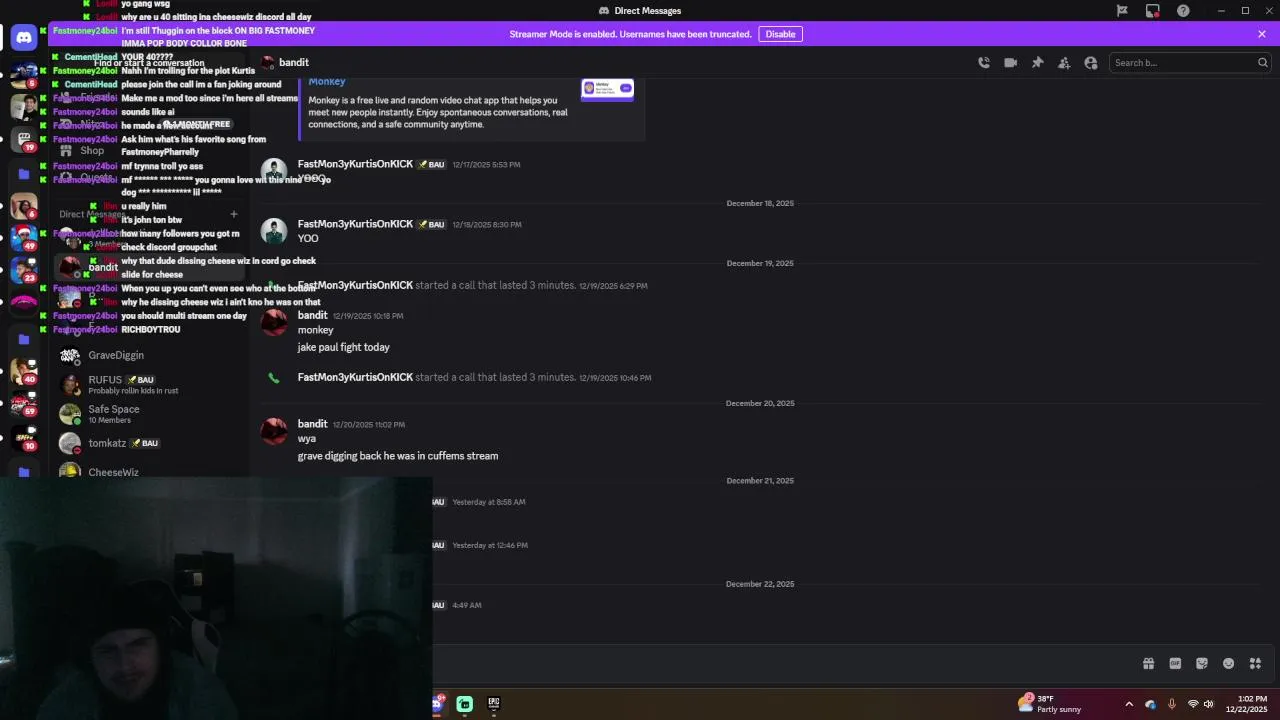
Task: Open Discord Help question mark icon
Action: 1184,11
